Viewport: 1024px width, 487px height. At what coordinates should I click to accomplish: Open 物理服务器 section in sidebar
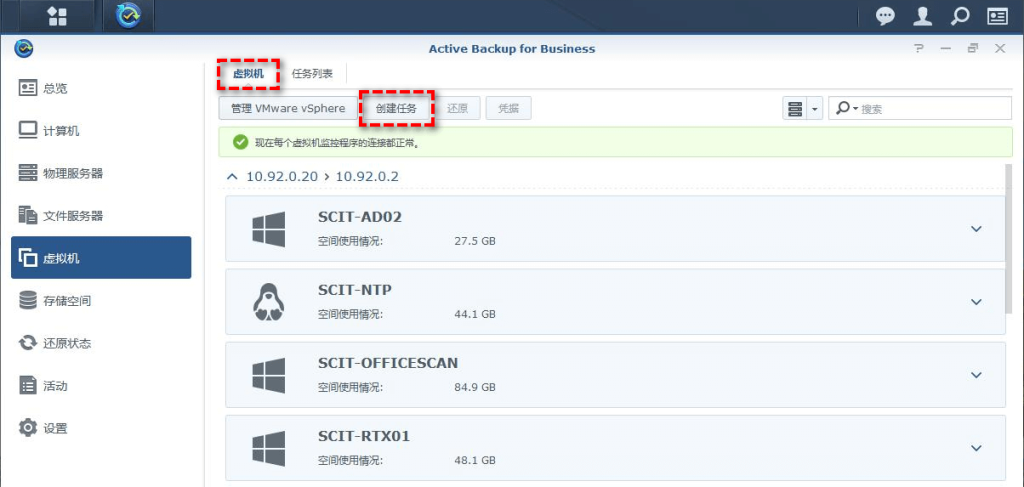tap(101, 174)
